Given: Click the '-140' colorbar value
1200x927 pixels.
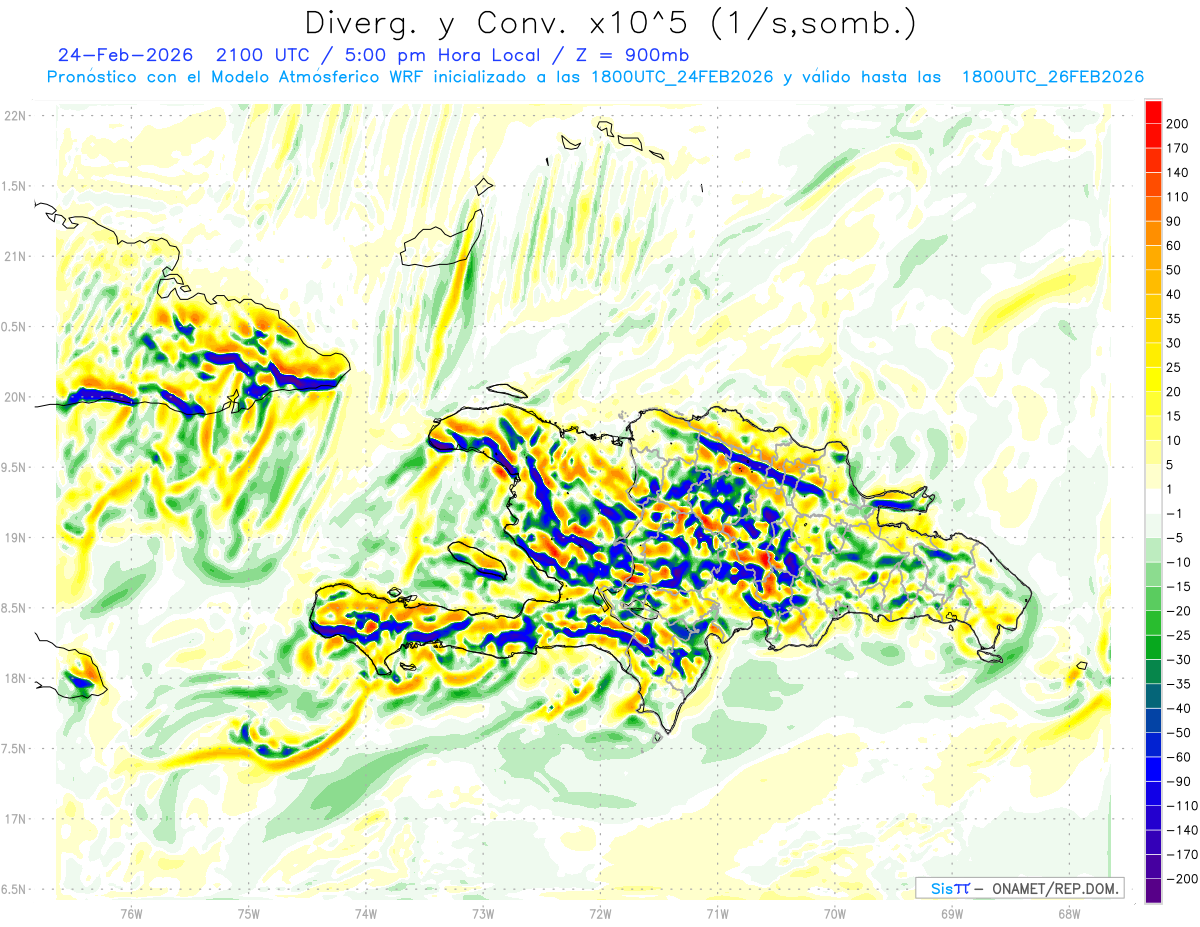Looking at the screenshot, I should point(1182,830).
